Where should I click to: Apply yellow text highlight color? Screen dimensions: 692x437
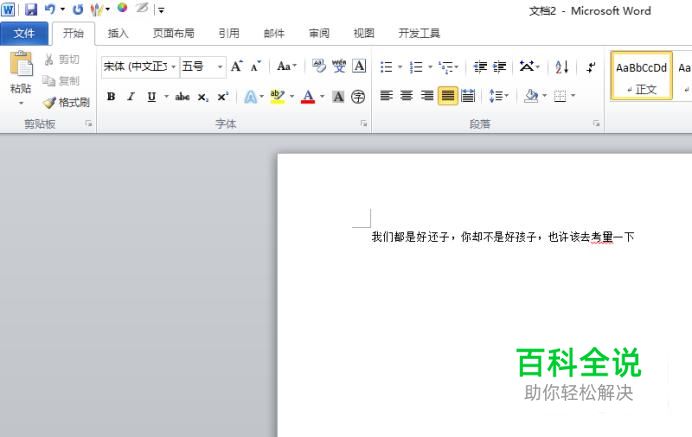278,96
